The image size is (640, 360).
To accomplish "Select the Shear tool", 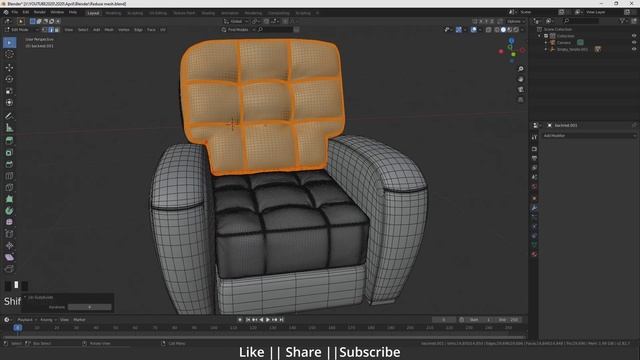I will pos(9,257).
